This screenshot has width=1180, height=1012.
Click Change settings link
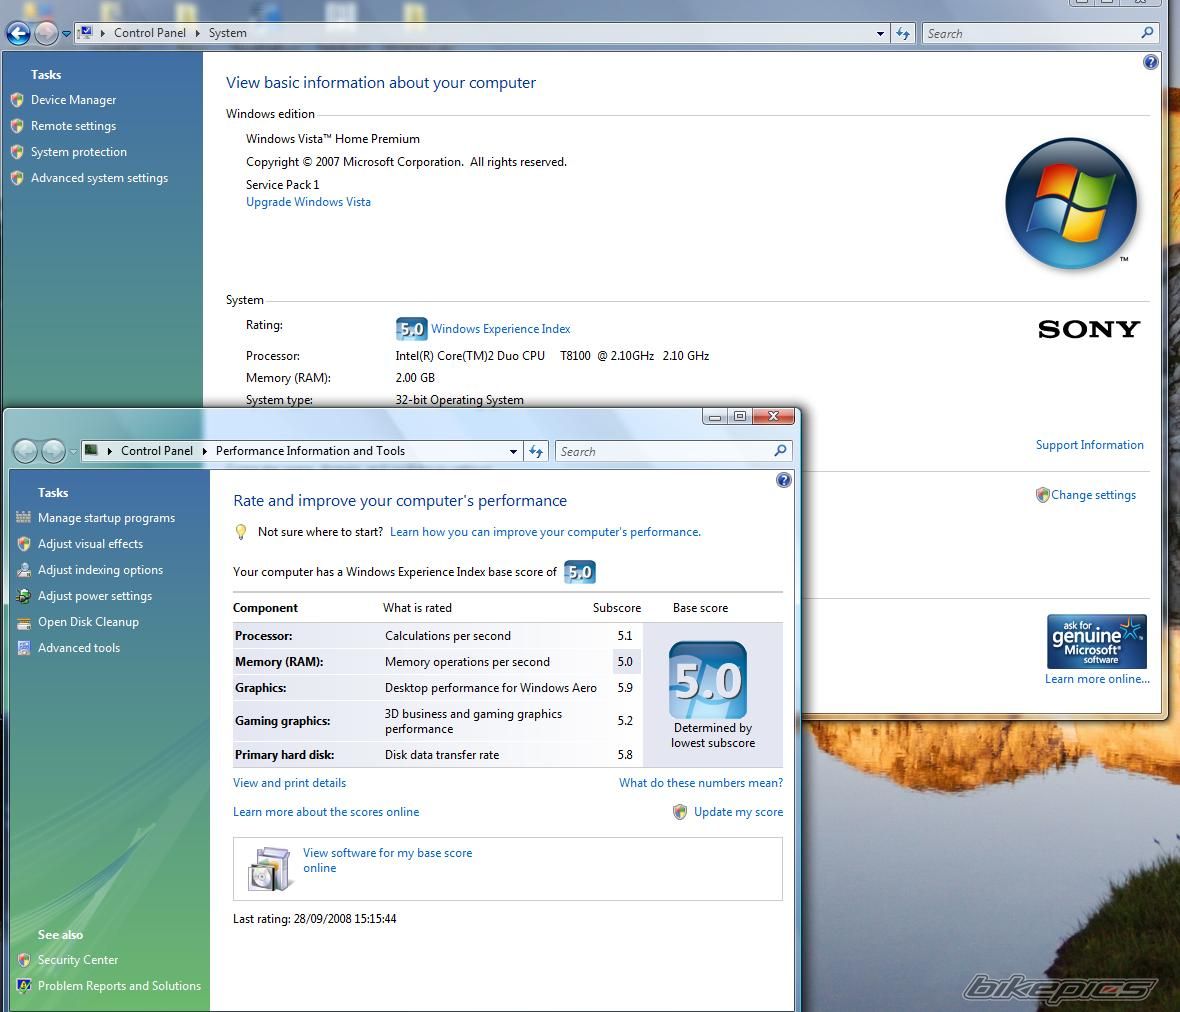[1093, 494]
